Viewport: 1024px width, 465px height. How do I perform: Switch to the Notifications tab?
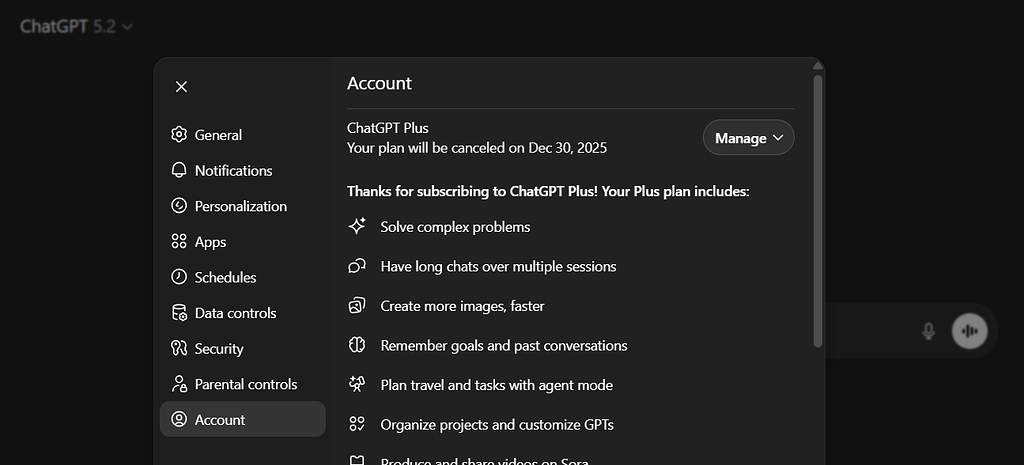click(x=243, y=170)
